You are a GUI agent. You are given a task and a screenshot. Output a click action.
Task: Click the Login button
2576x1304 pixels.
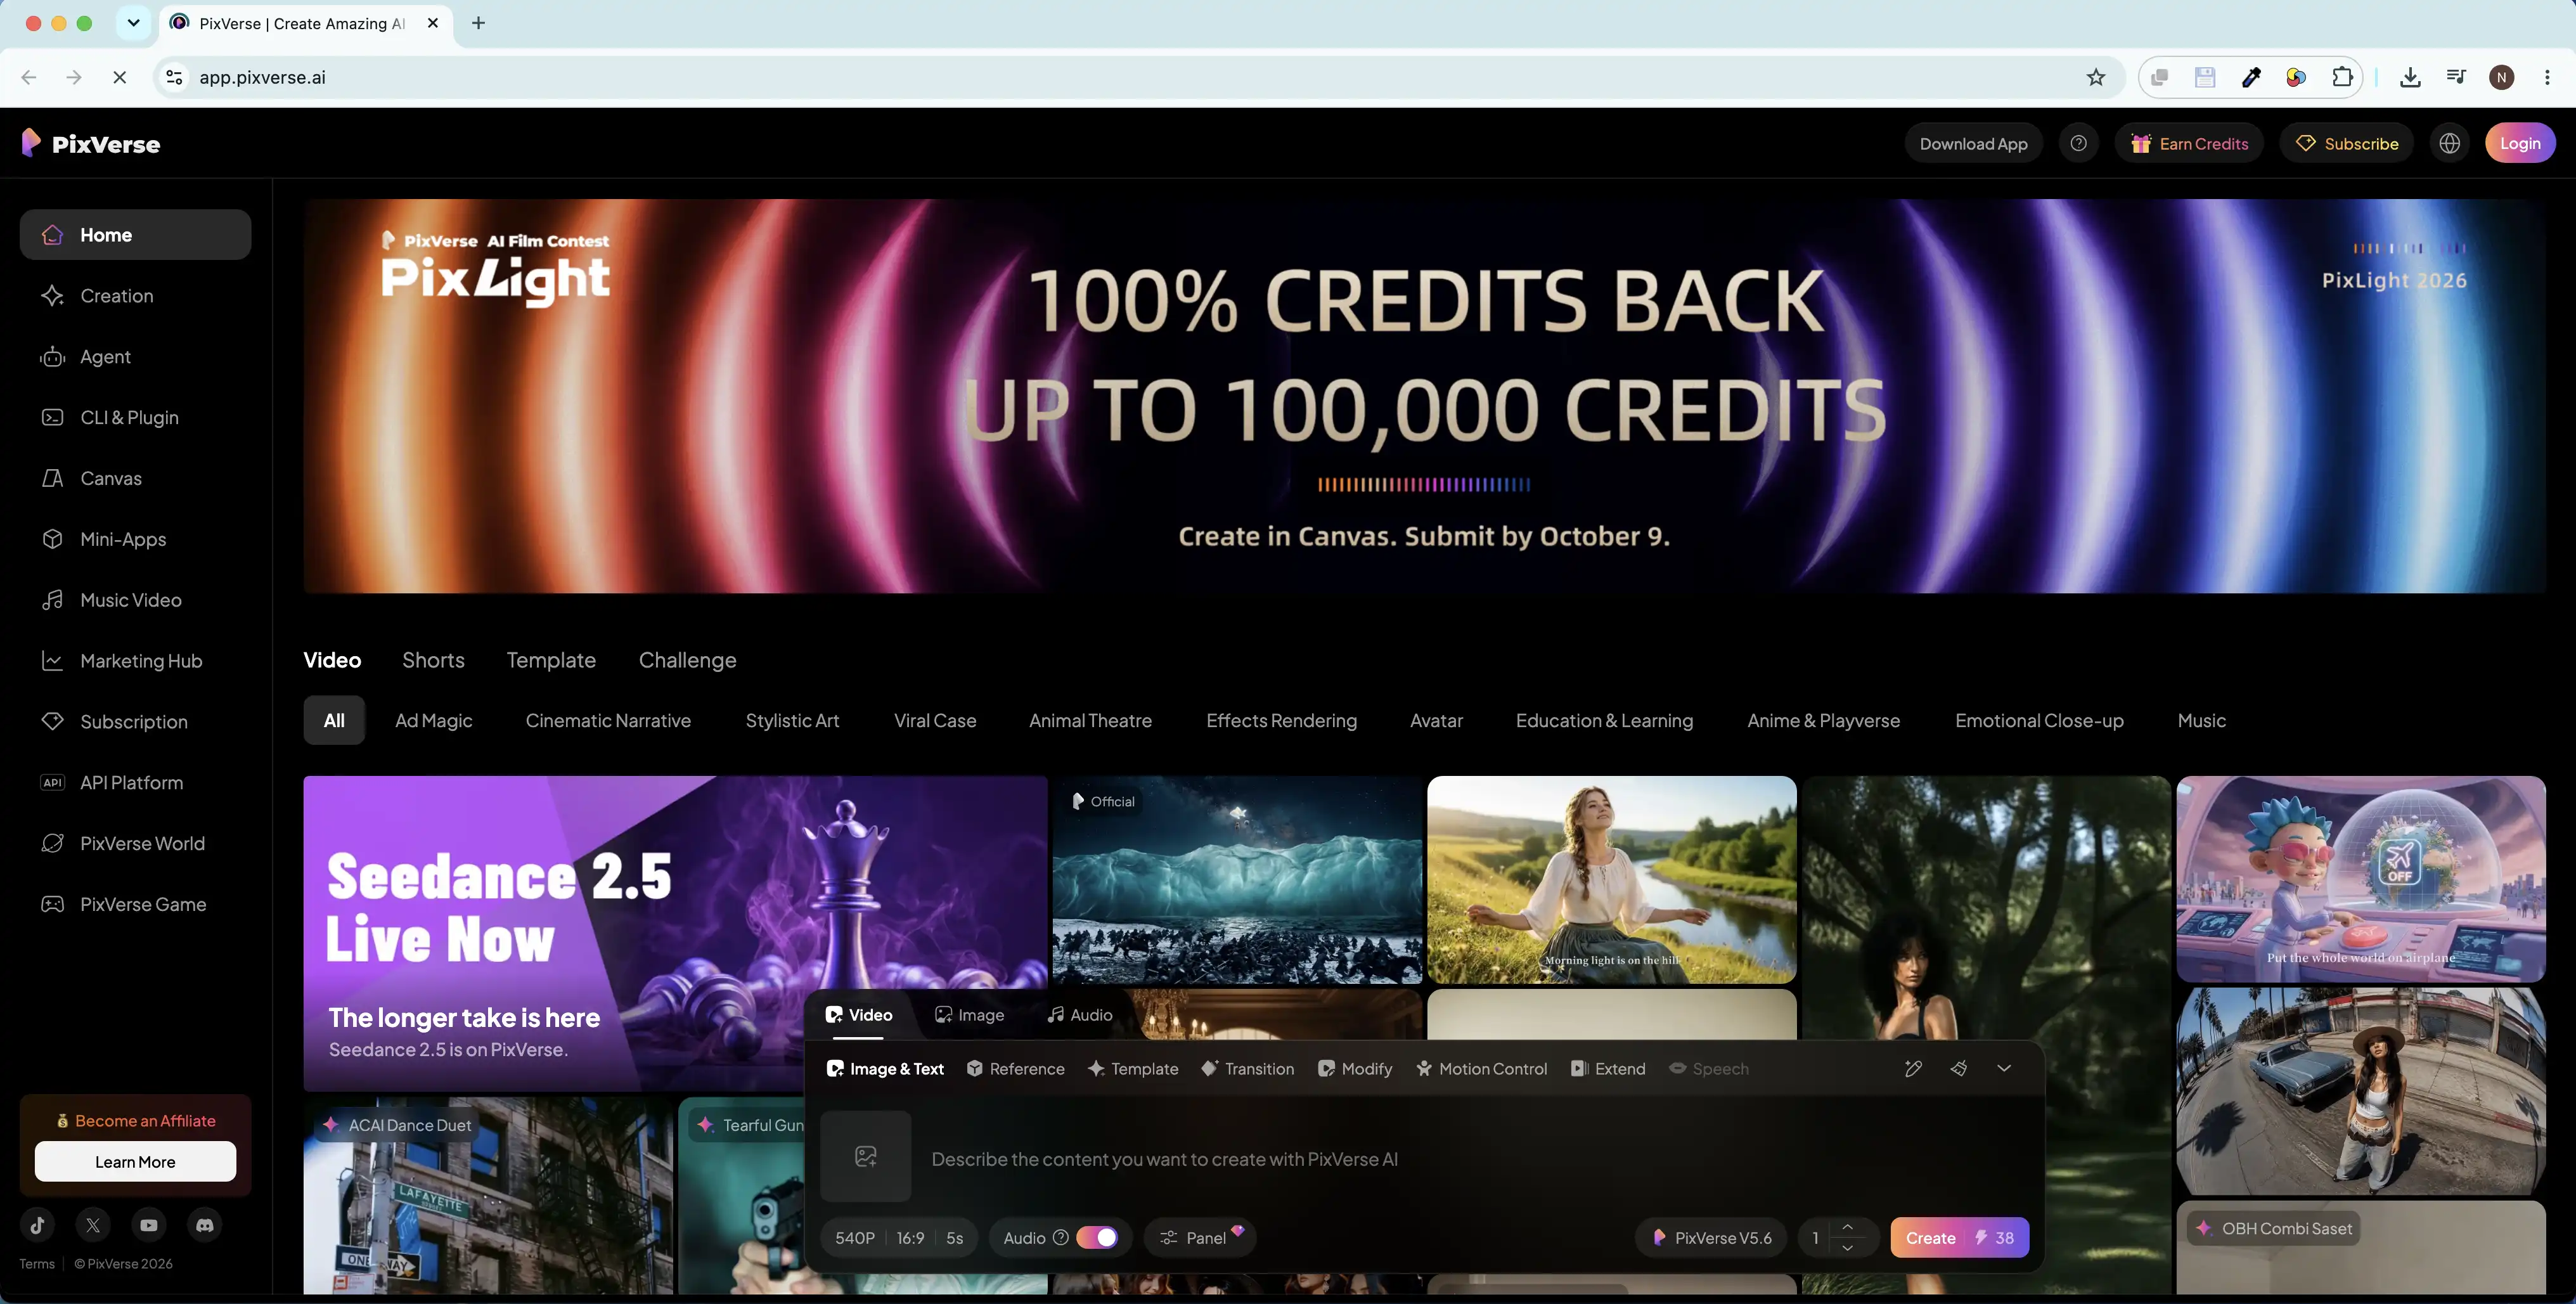point(2520,143)
